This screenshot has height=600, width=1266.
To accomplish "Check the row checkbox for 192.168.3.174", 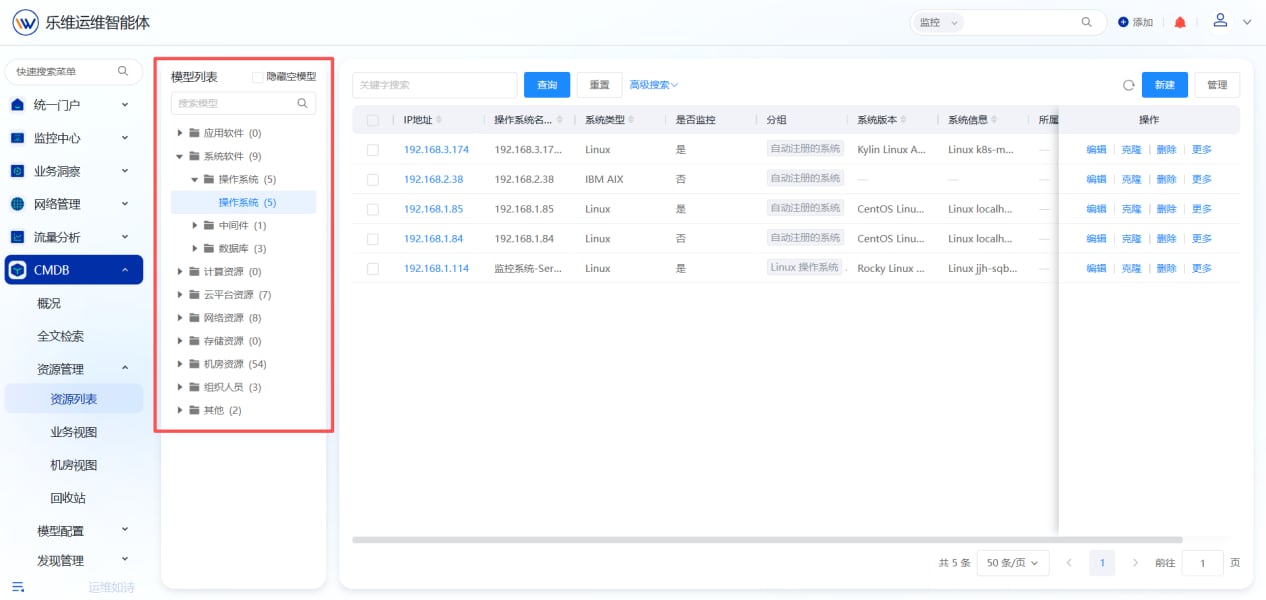I will click(373, 150).
